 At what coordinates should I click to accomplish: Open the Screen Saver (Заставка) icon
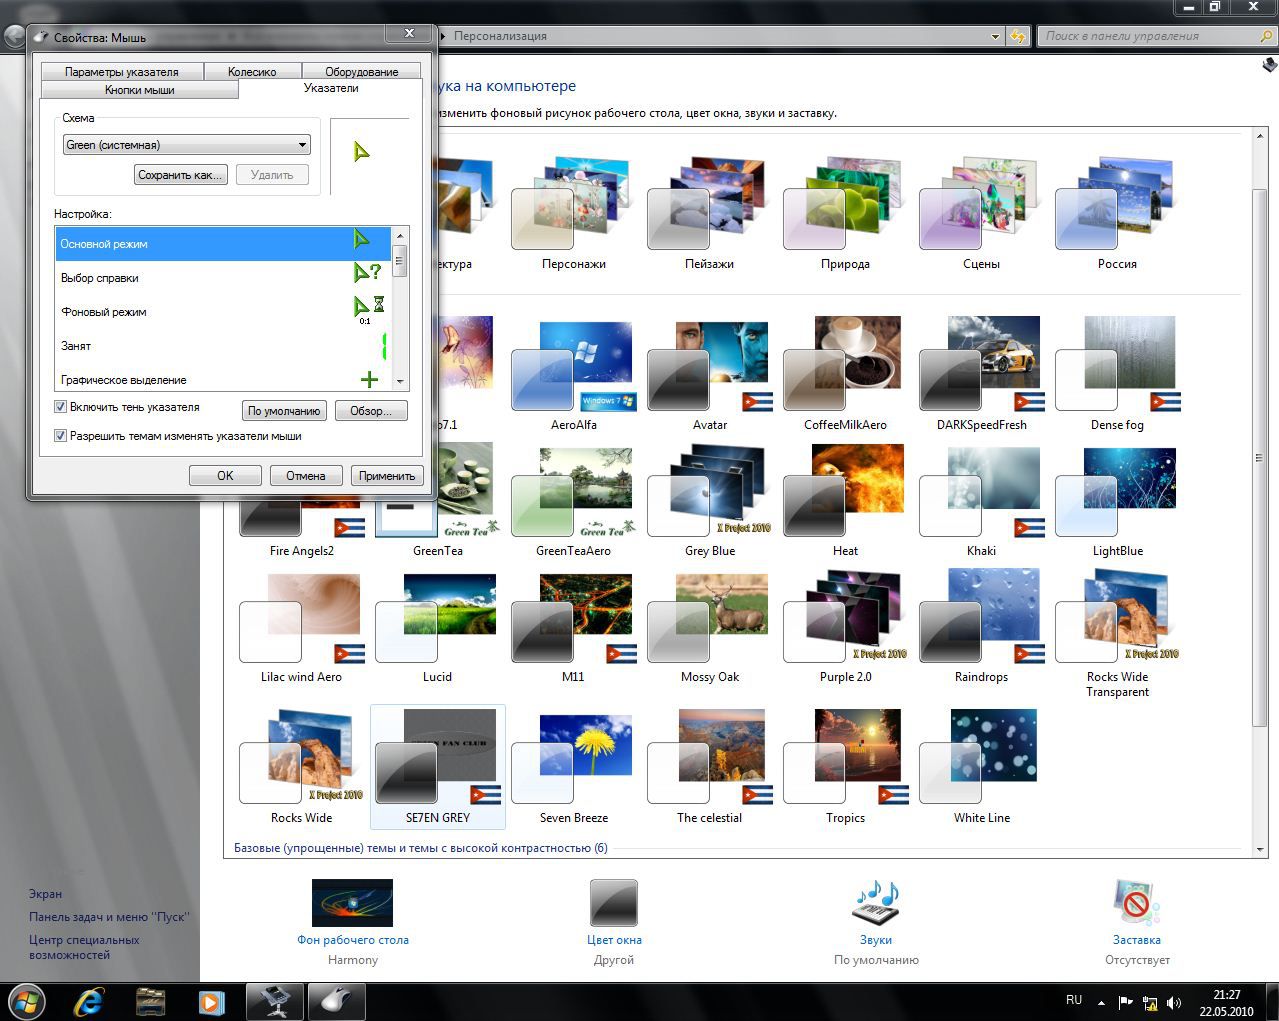coord(1136,904)
